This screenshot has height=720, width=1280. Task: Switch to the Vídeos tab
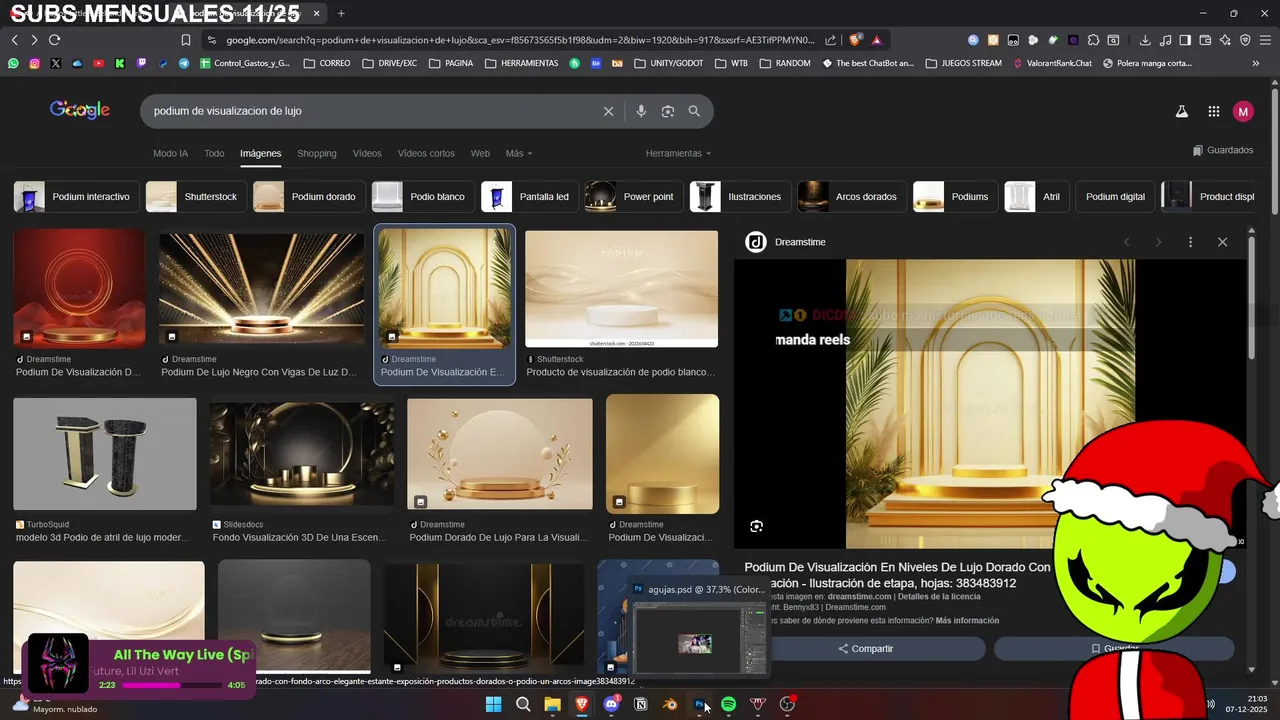367,154
